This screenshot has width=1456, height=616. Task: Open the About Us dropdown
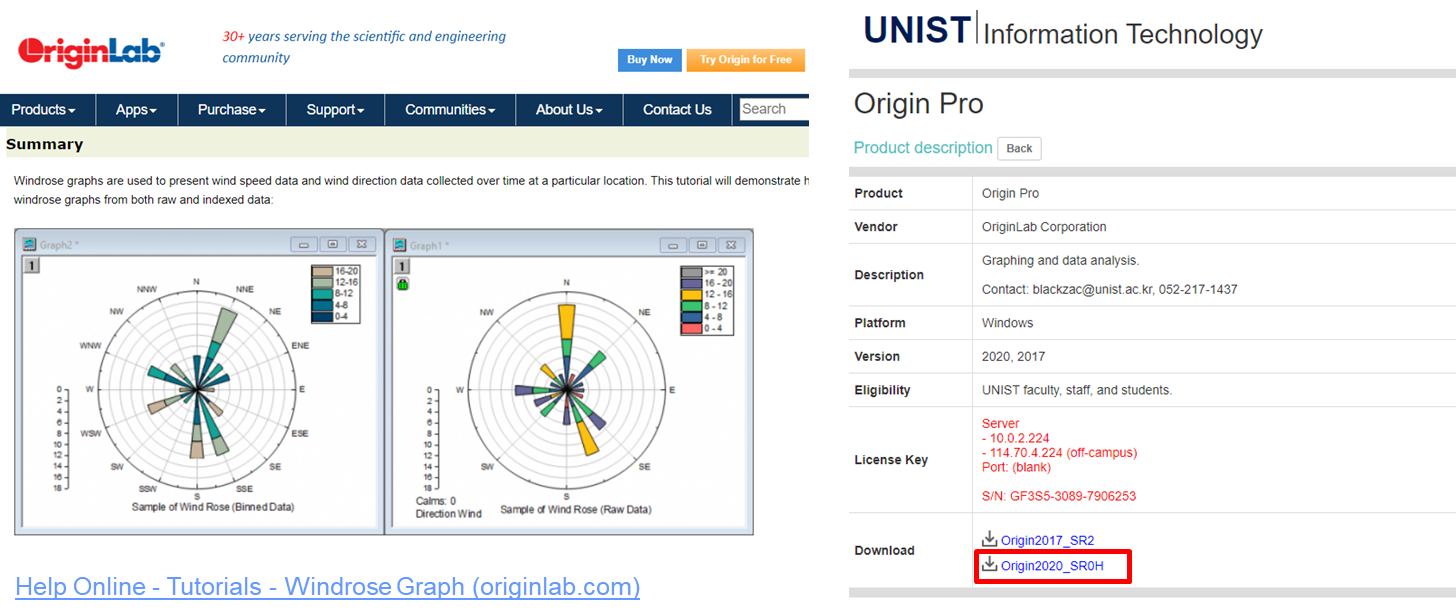[569, 110]
